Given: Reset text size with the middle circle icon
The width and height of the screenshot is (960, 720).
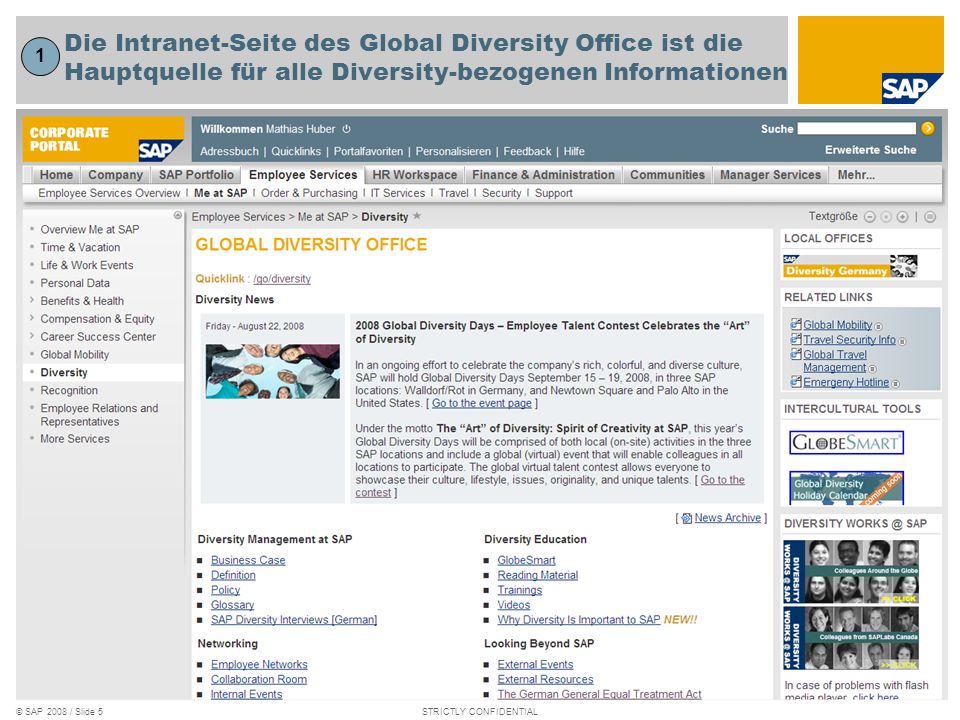Looking at the screenshot, I should [886, 217].
